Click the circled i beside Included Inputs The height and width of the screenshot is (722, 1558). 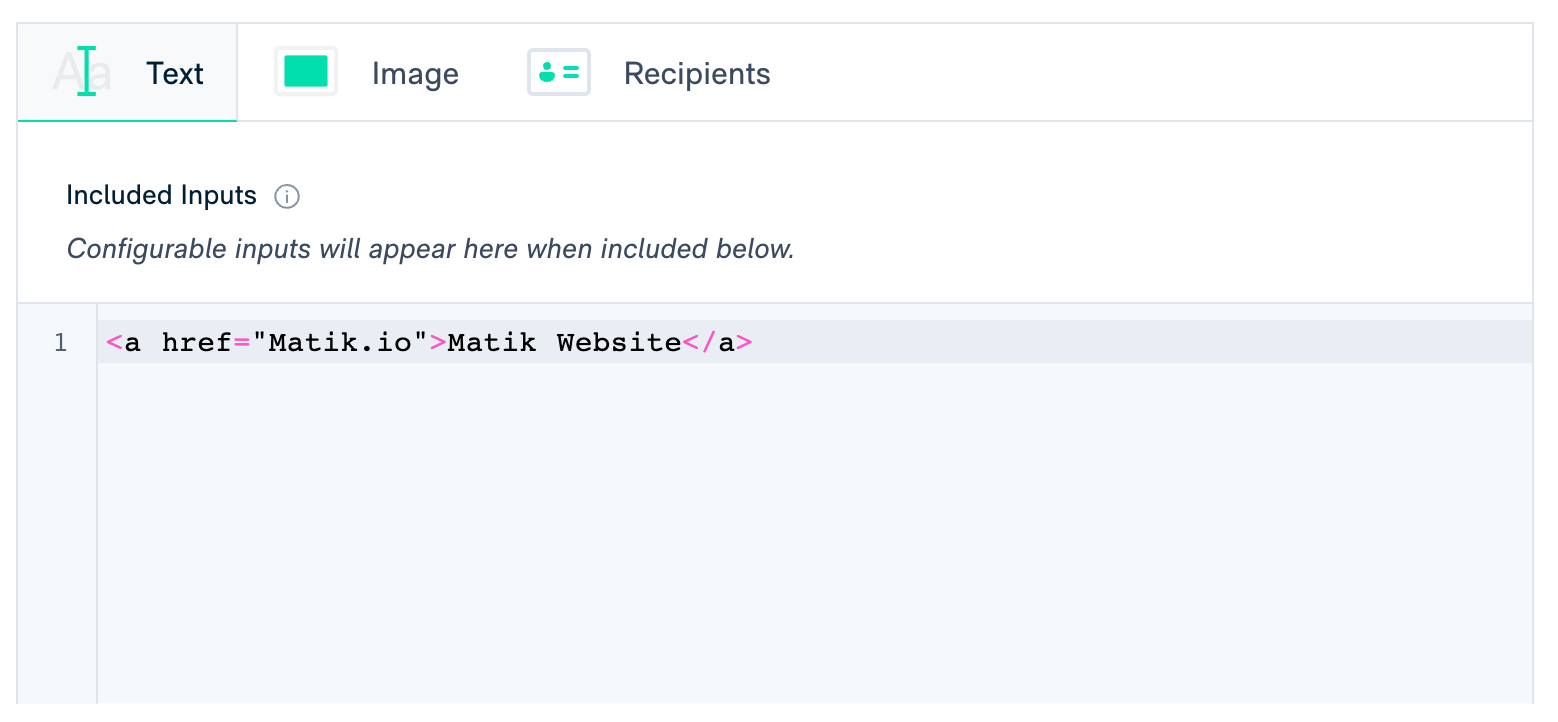[x=286, y=197]
